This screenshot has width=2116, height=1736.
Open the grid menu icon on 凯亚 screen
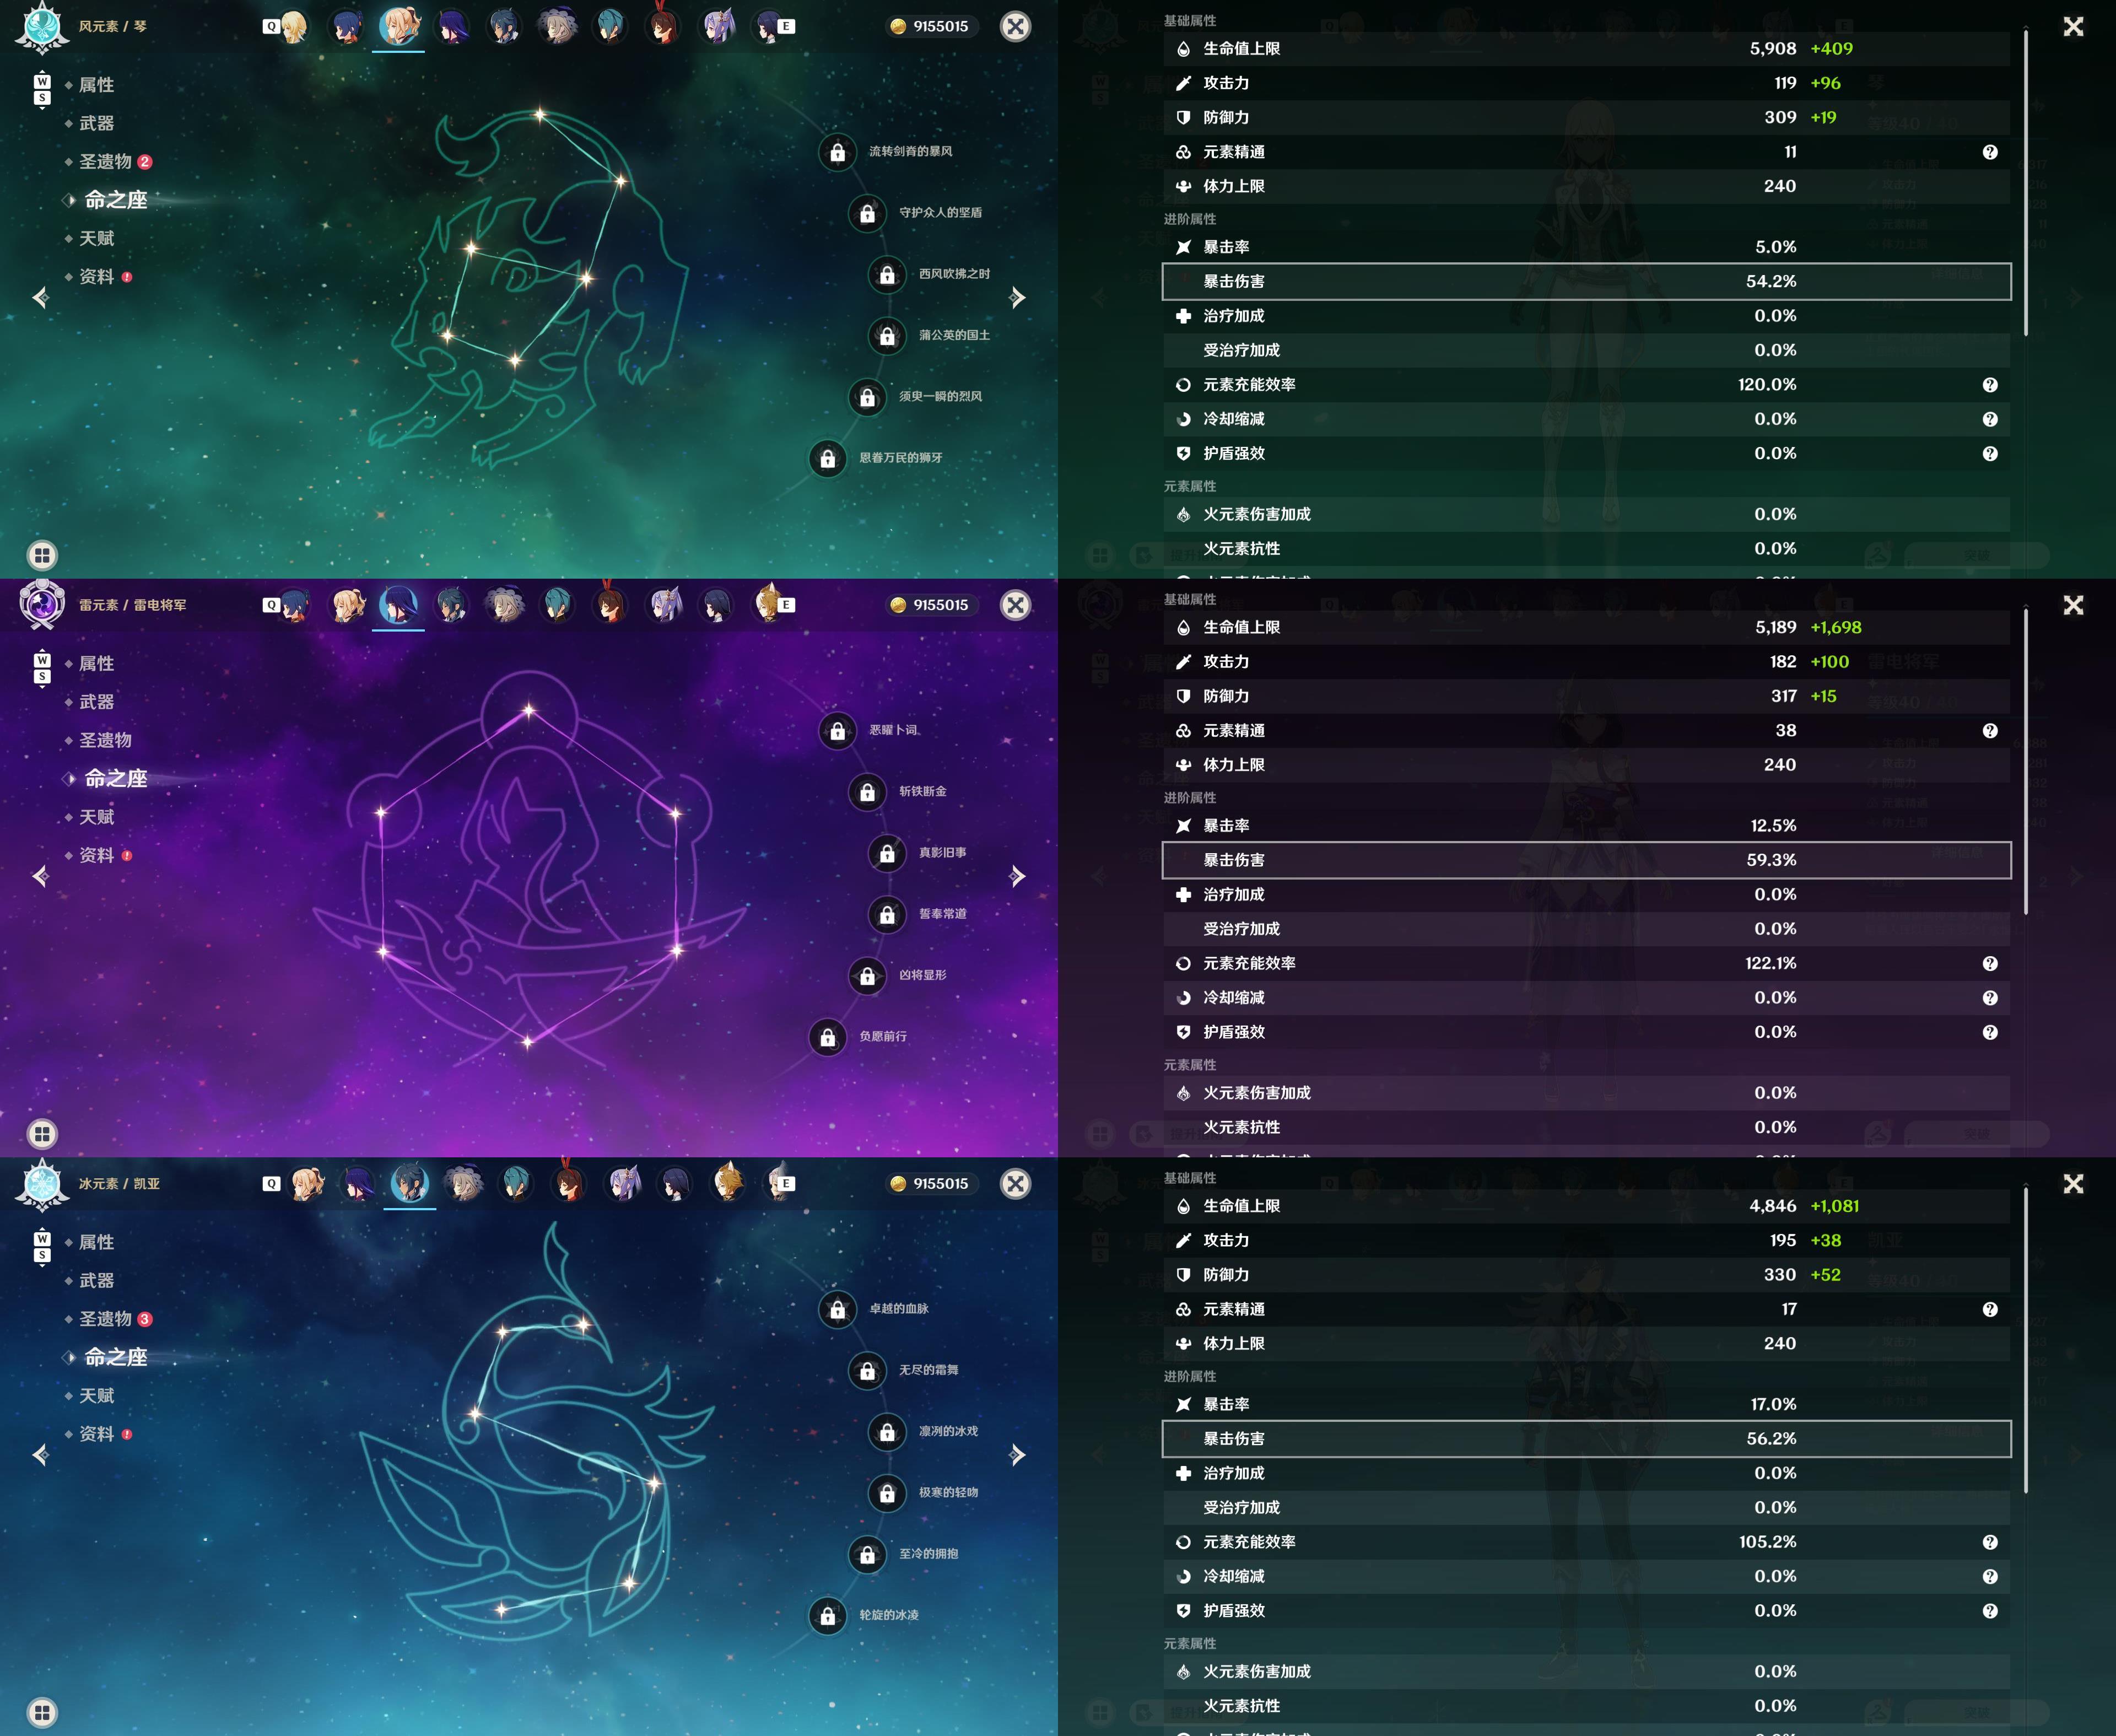tap(42, 1712)
